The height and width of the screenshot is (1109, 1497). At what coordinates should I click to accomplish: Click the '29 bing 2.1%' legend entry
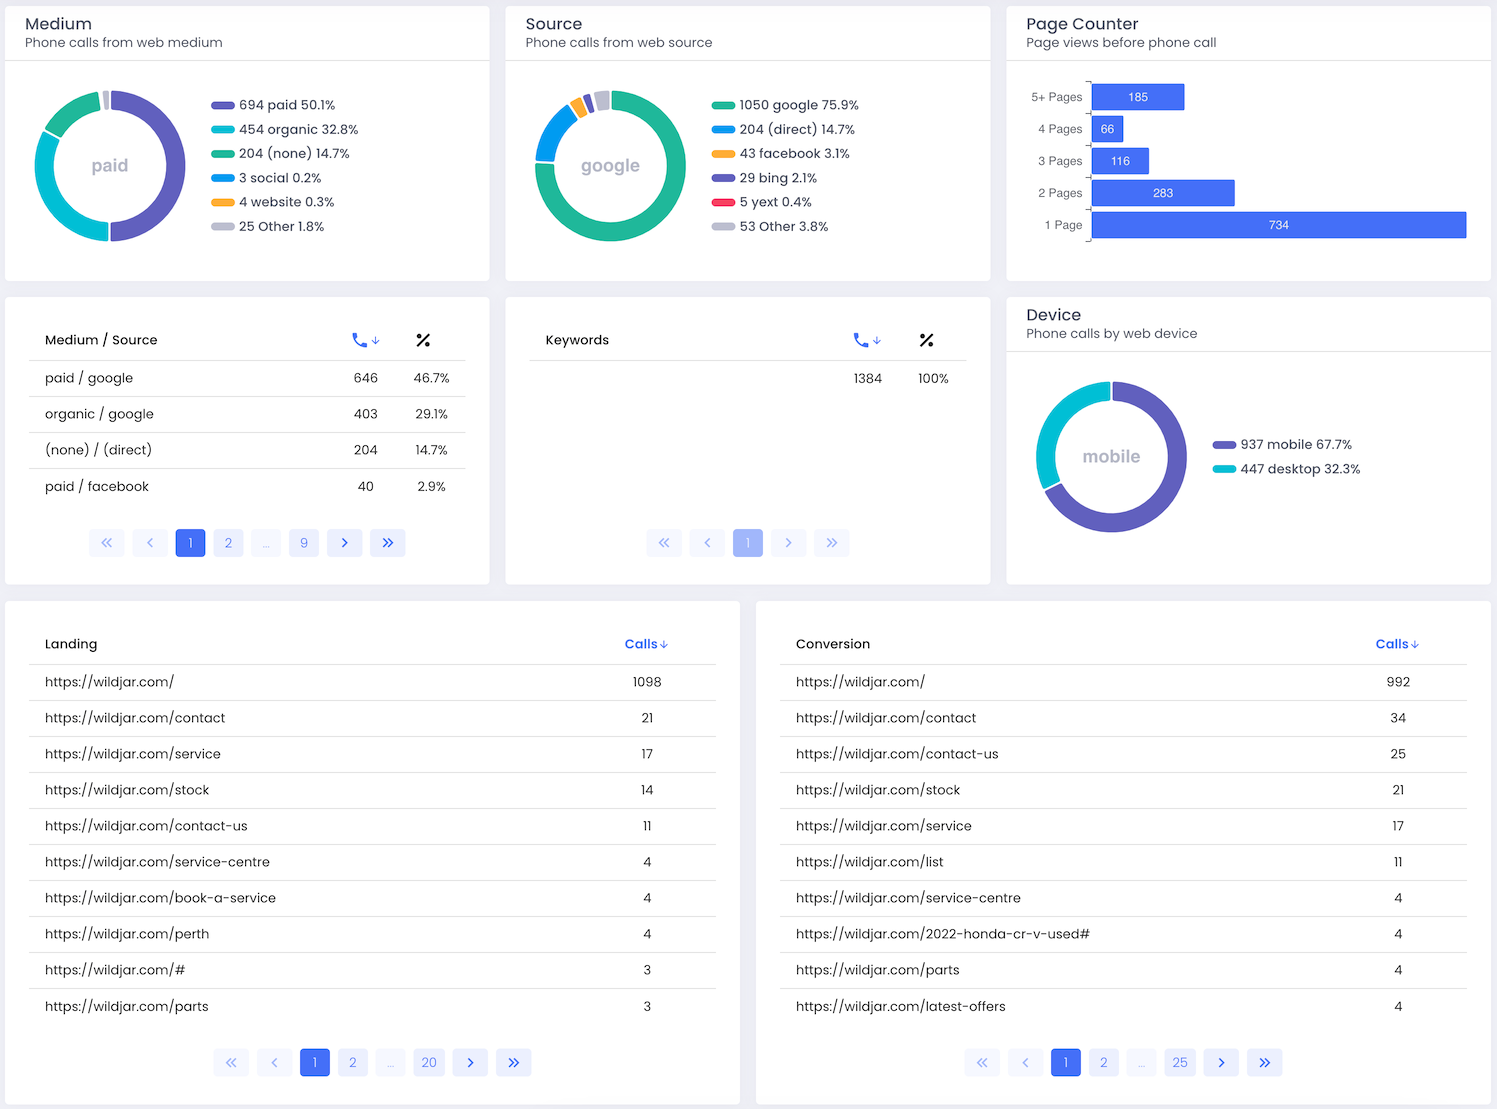(764, 178)
